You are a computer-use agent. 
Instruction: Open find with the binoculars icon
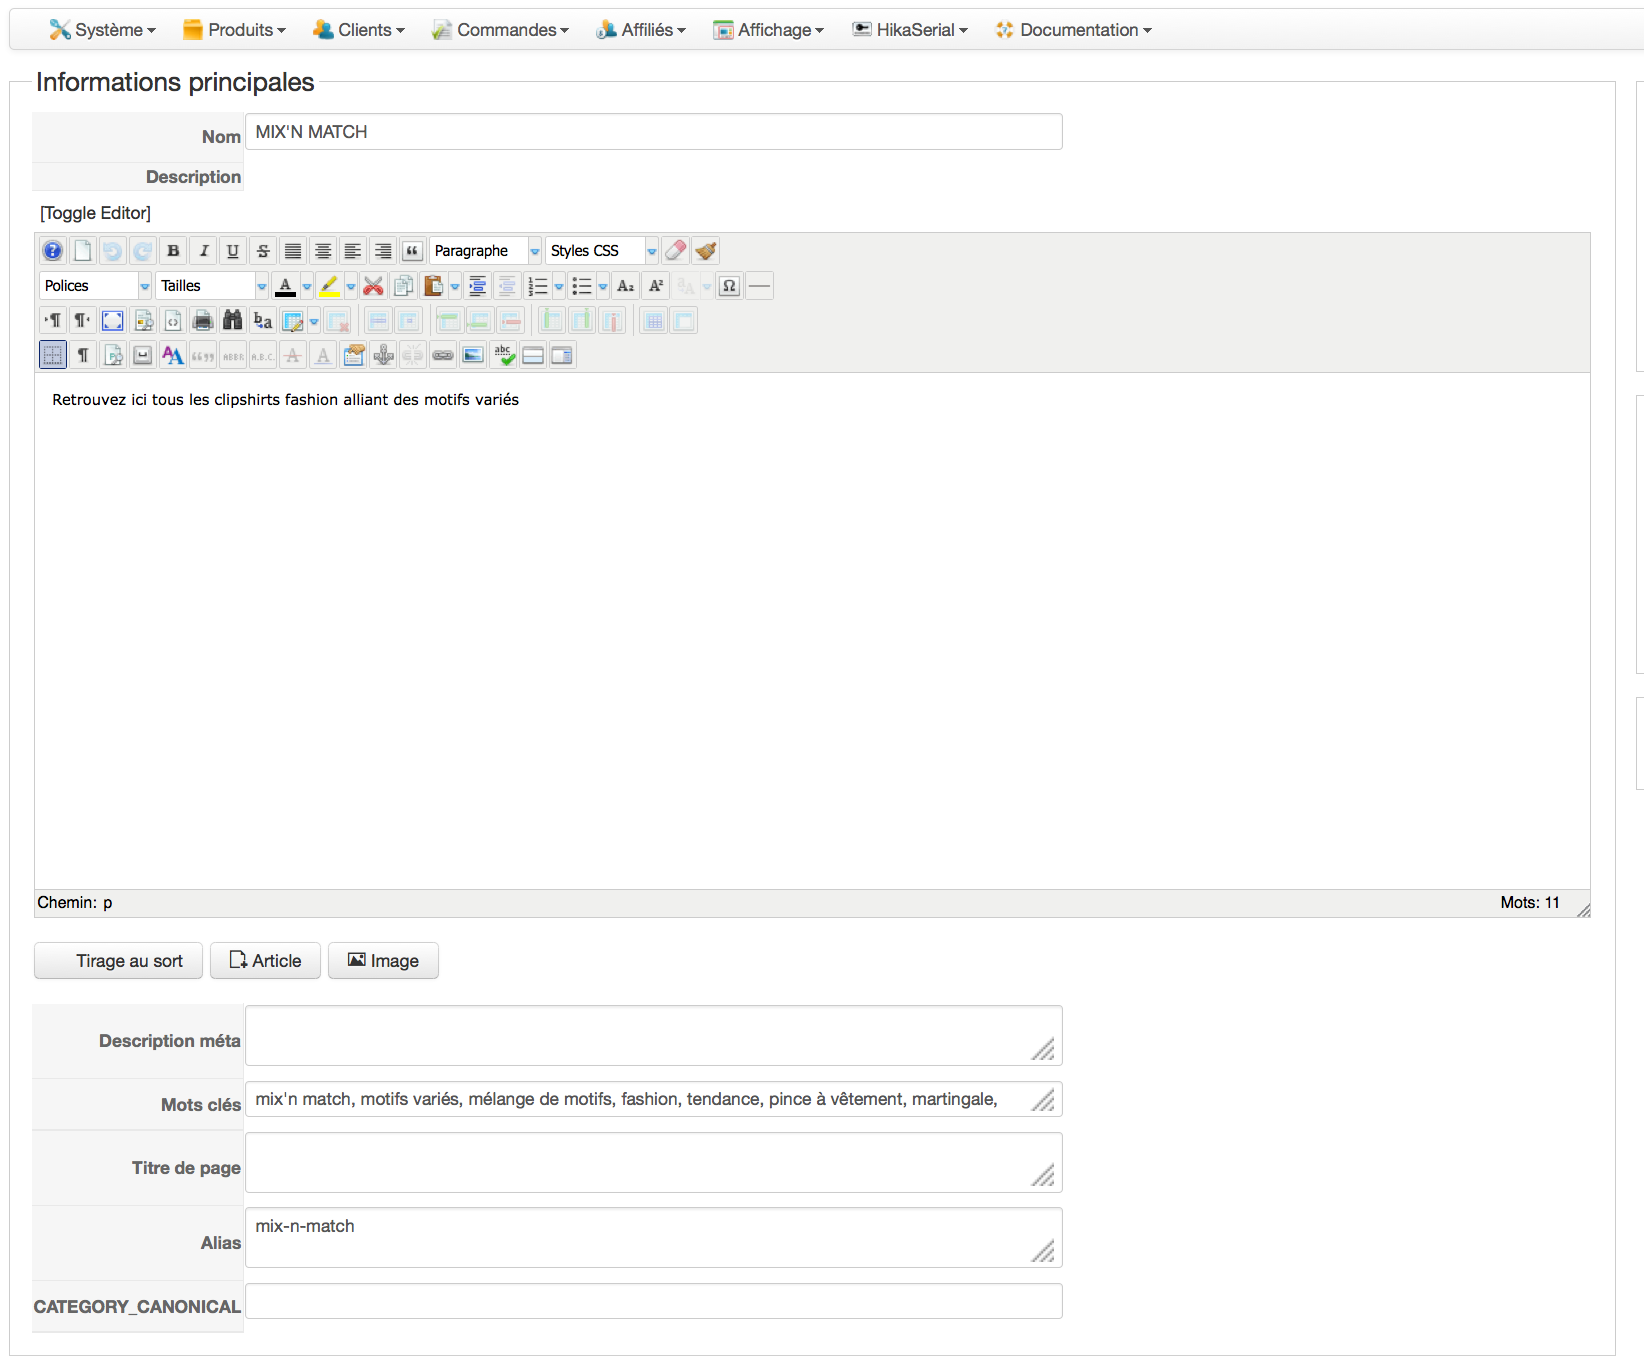(233, 321)
